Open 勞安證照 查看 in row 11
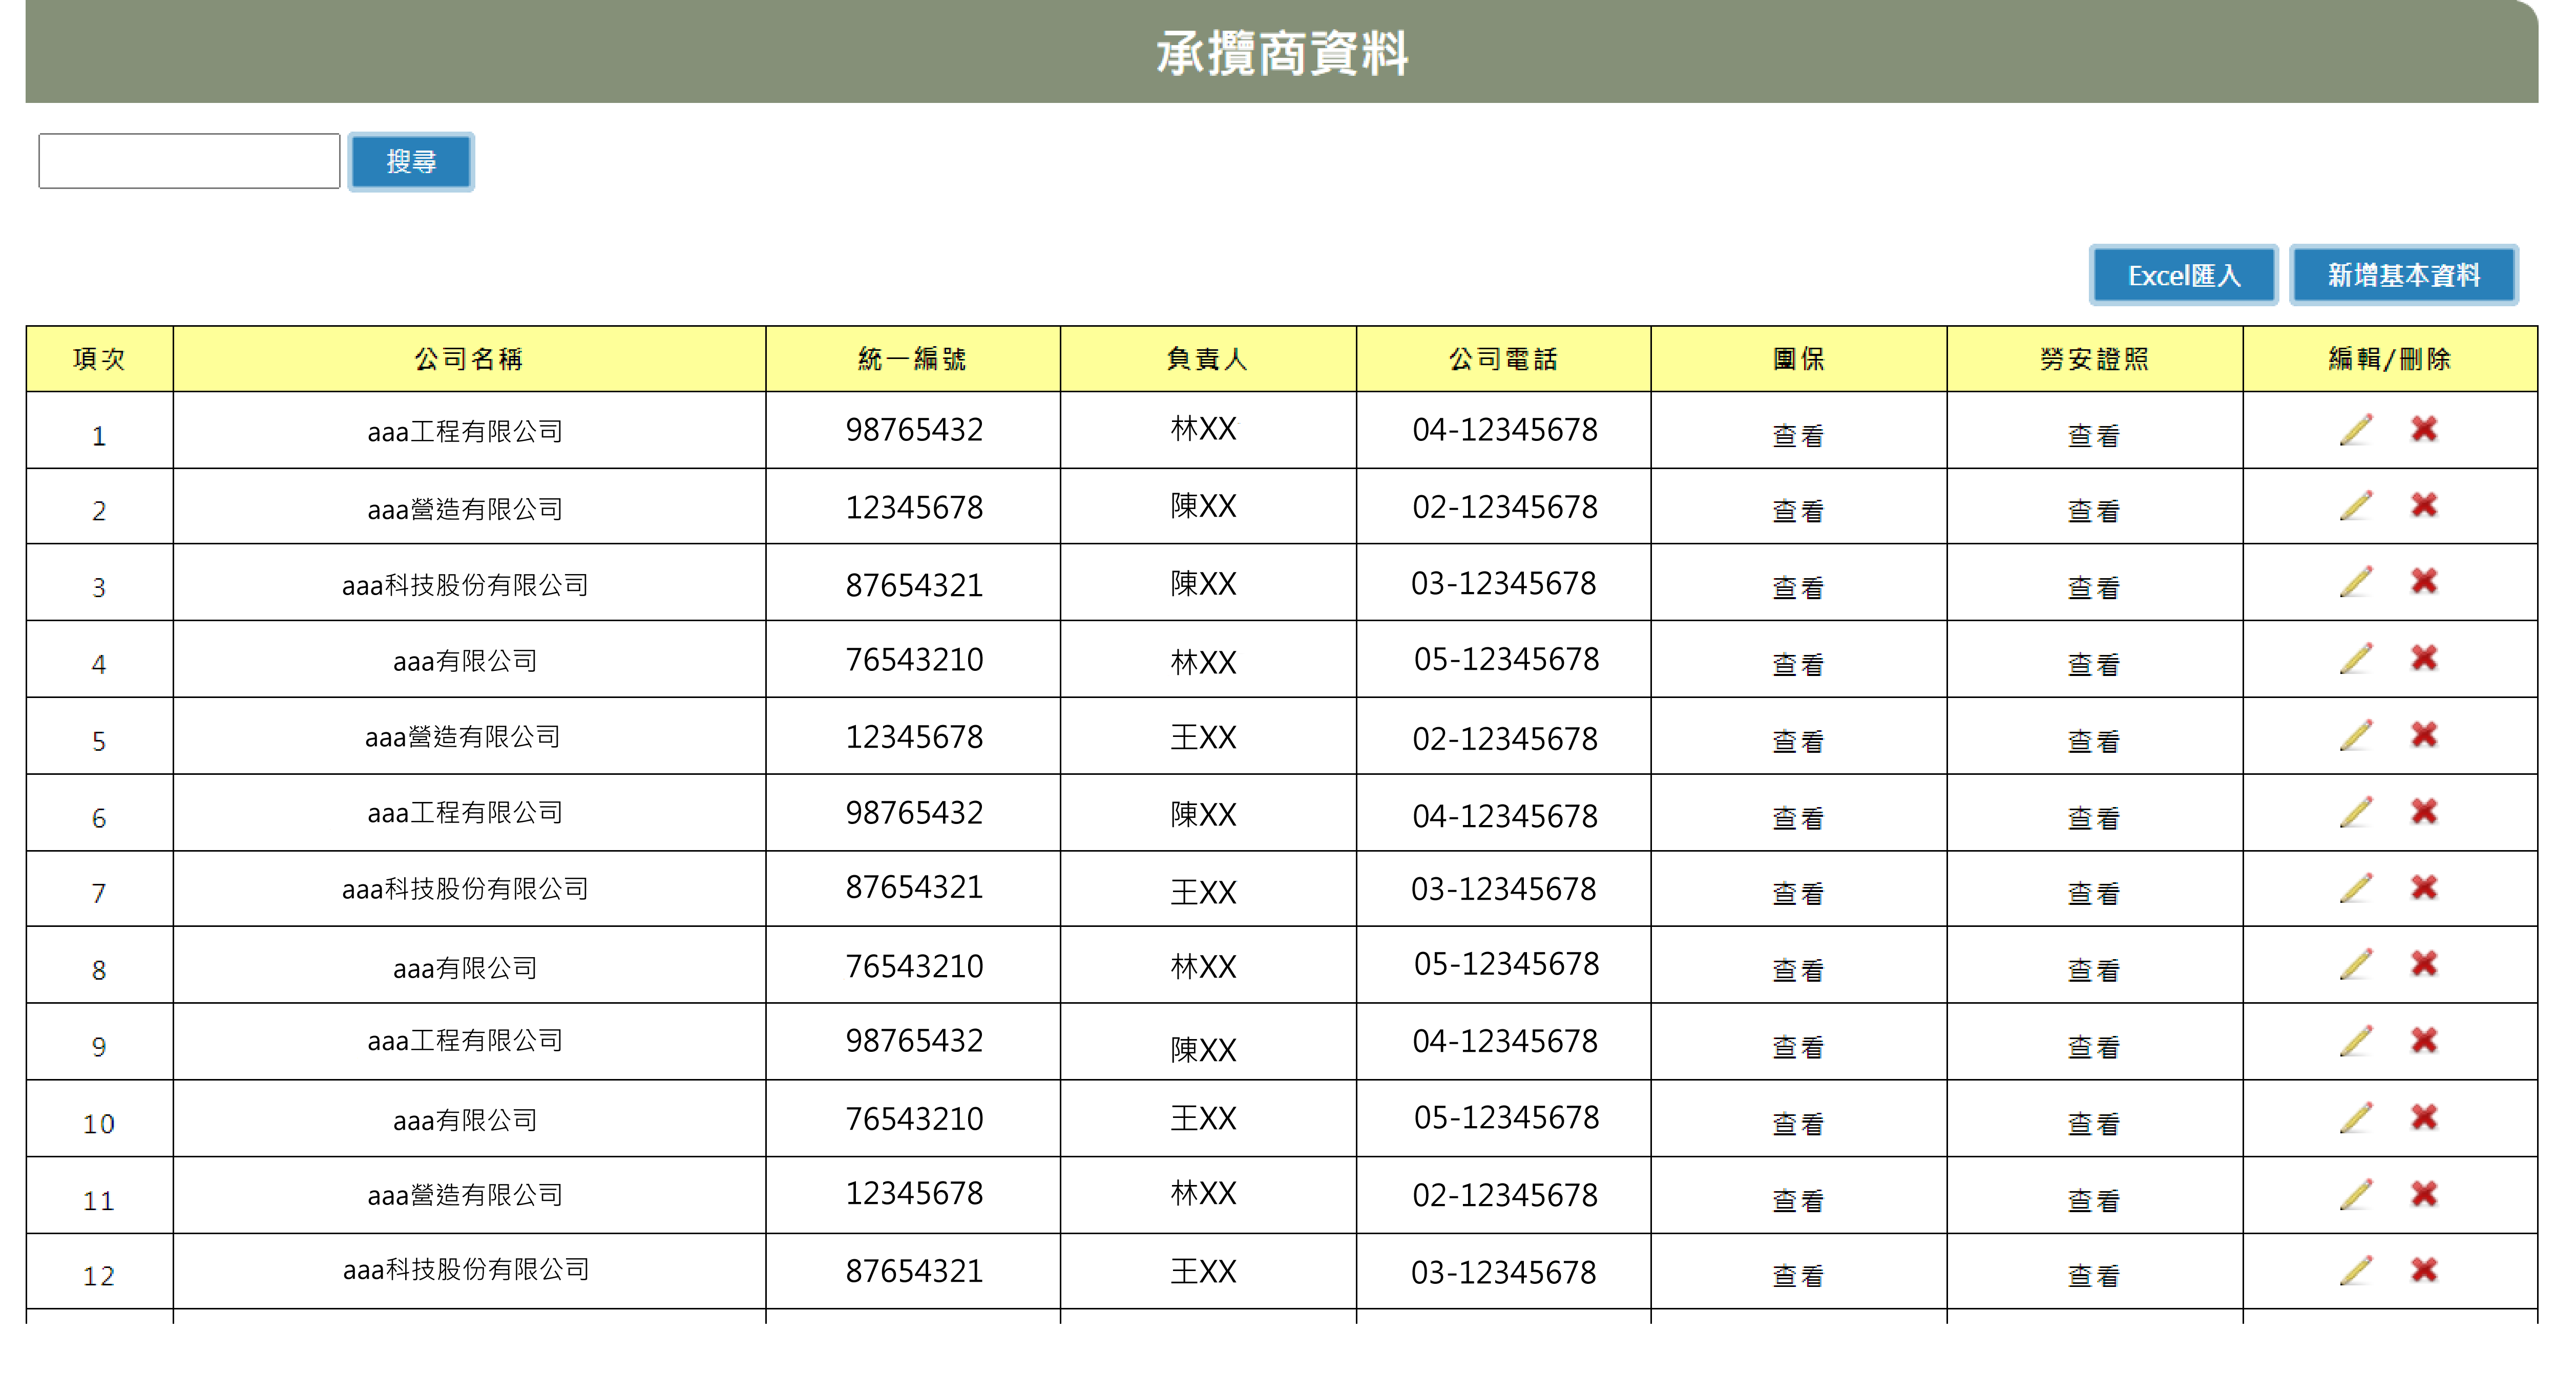 2093,1200
